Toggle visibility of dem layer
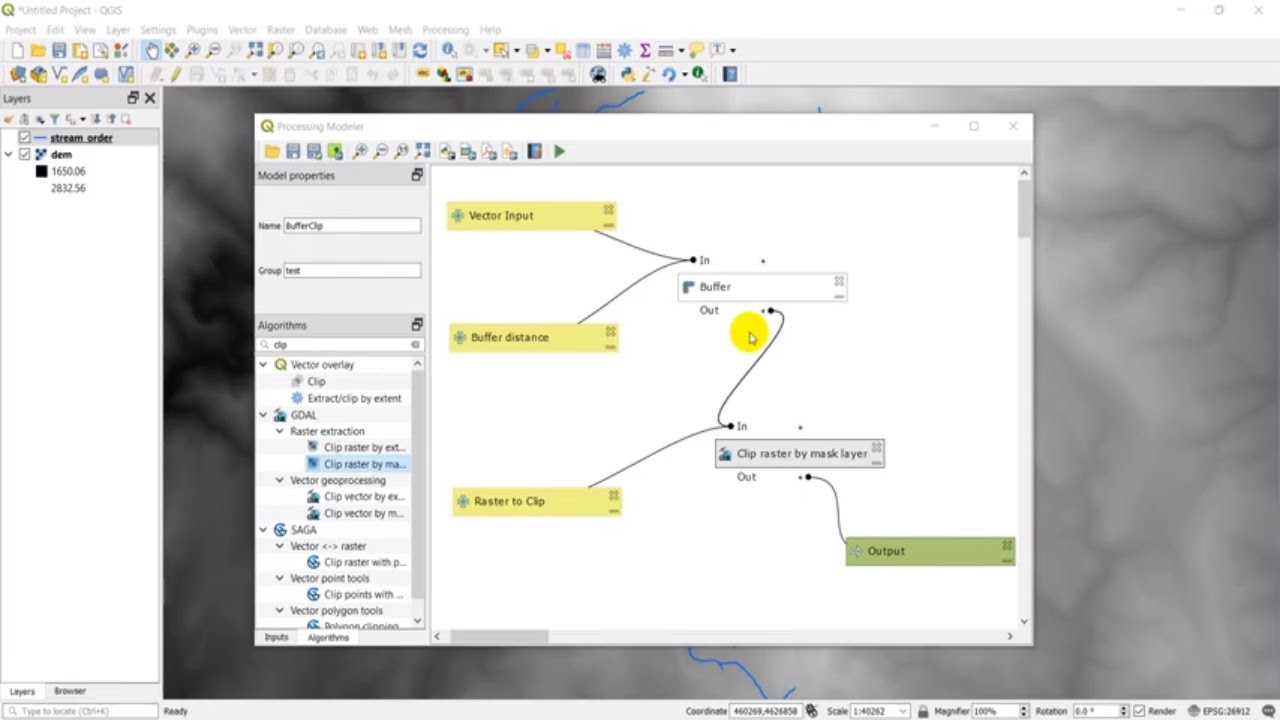Screen dimensions: 1280x720 [x=25, y=154]
